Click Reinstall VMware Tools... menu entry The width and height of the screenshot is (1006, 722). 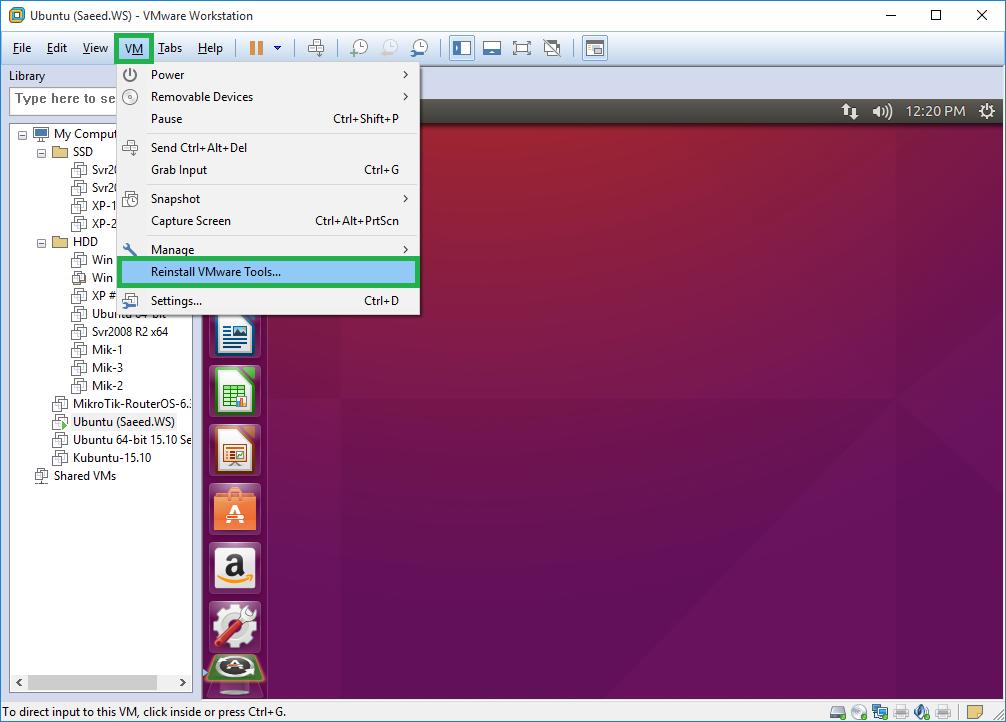(x=268, y=272)
